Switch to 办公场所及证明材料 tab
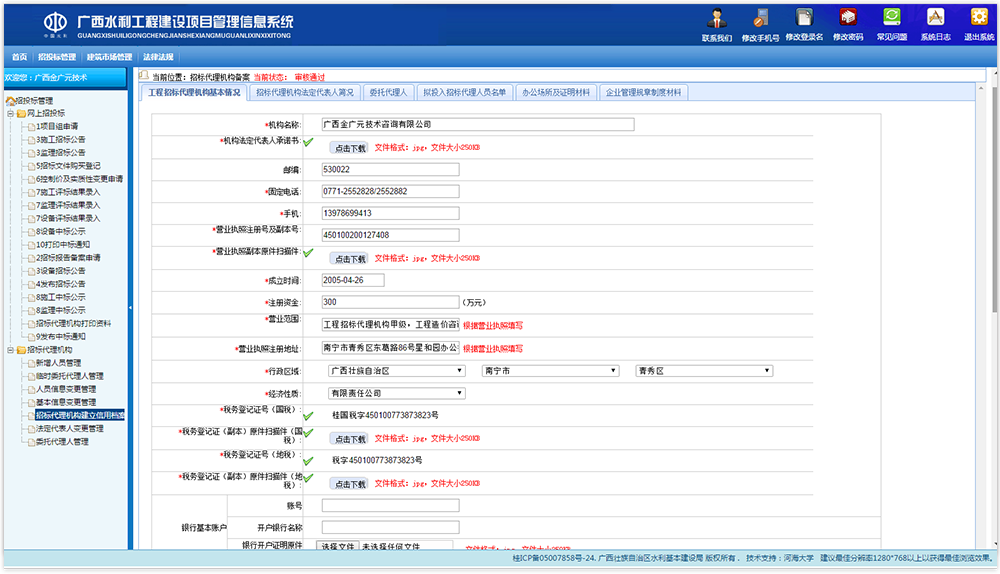This screenshot has width=1000, height=574. point(556,92)
